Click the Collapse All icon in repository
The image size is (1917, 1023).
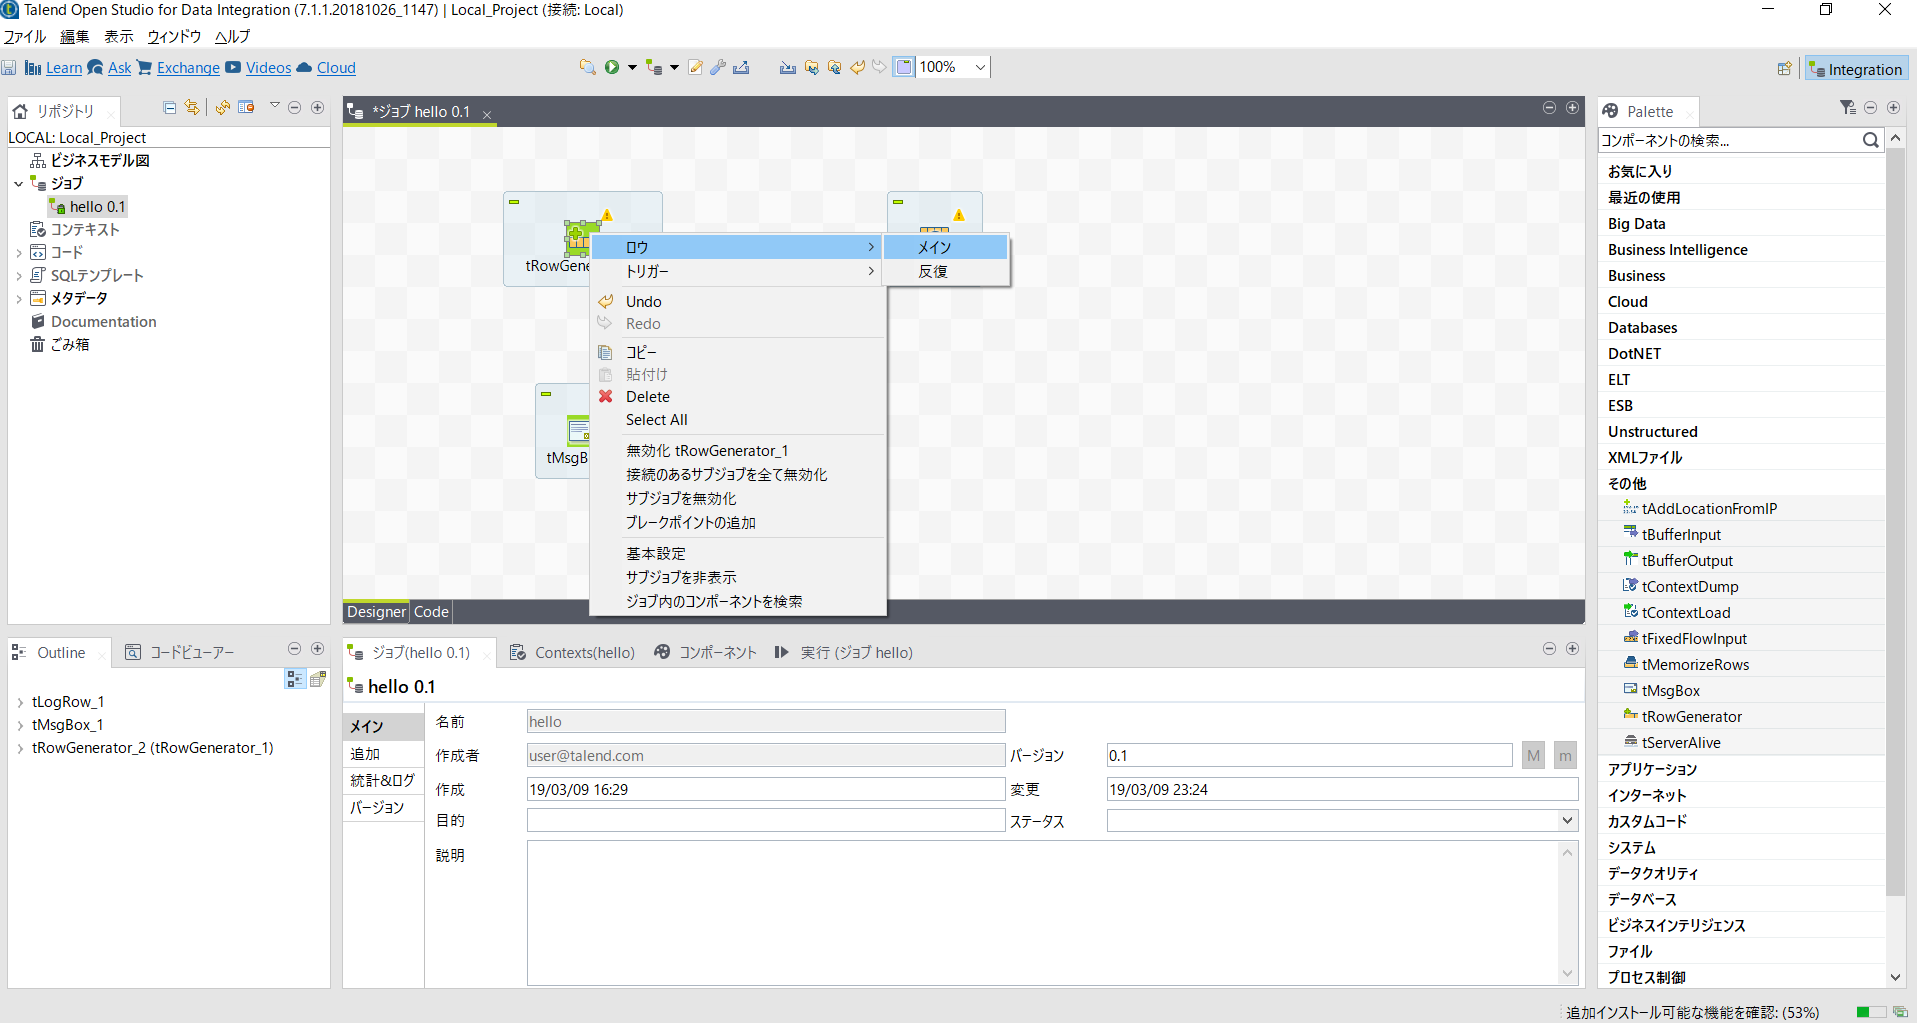point(169,108)
